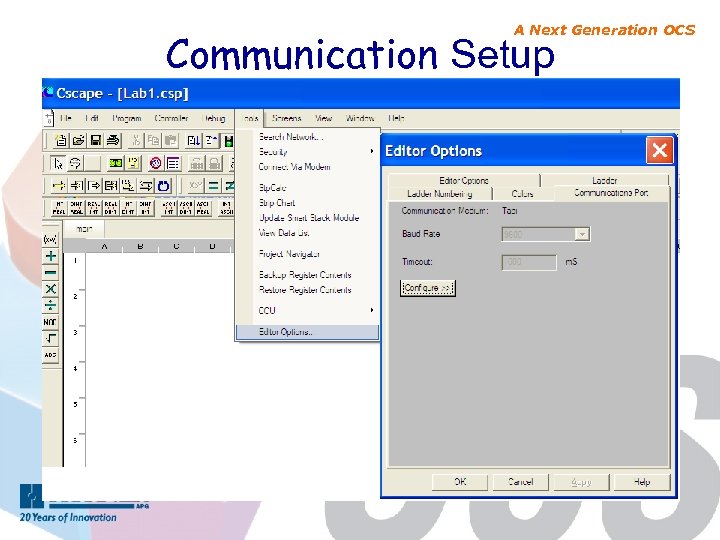720x540 pixels.
Task: Select the green X Multiply icon
Action: (51, 289)
